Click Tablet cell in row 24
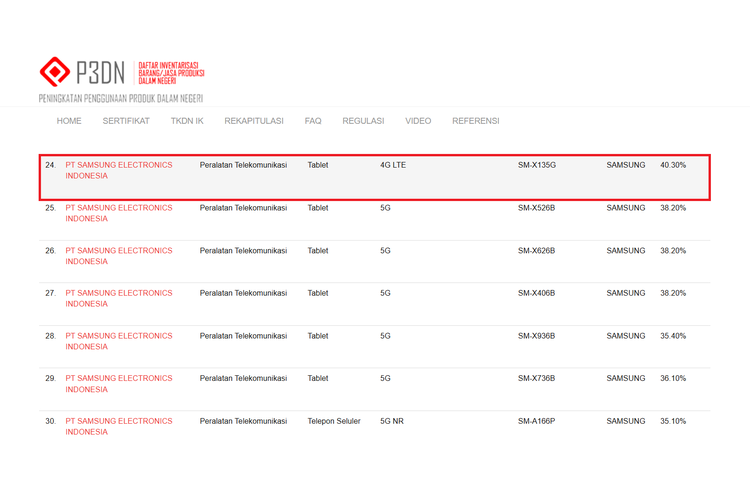 point(318,165)
